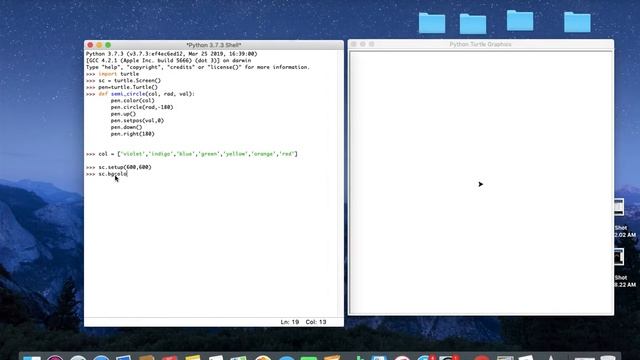This screenshot has height=360, width=640.
Task: Click the 'def semi_circle(col, rad, val):' line
Action: pyautogui.click(x=147, y=94)
